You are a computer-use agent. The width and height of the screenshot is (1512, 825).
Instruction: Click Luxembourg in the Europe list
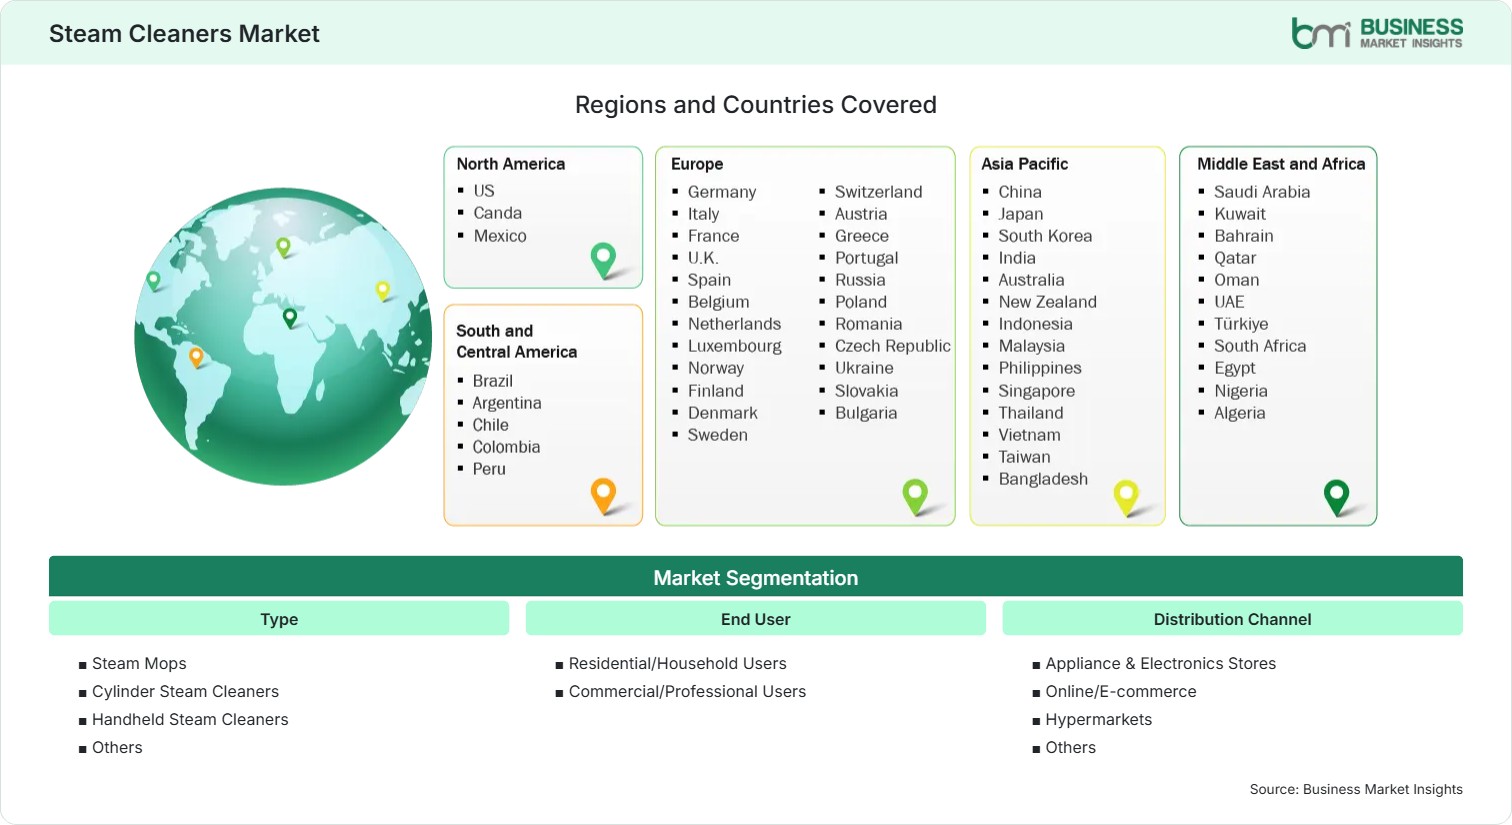[x=735, y=346]
